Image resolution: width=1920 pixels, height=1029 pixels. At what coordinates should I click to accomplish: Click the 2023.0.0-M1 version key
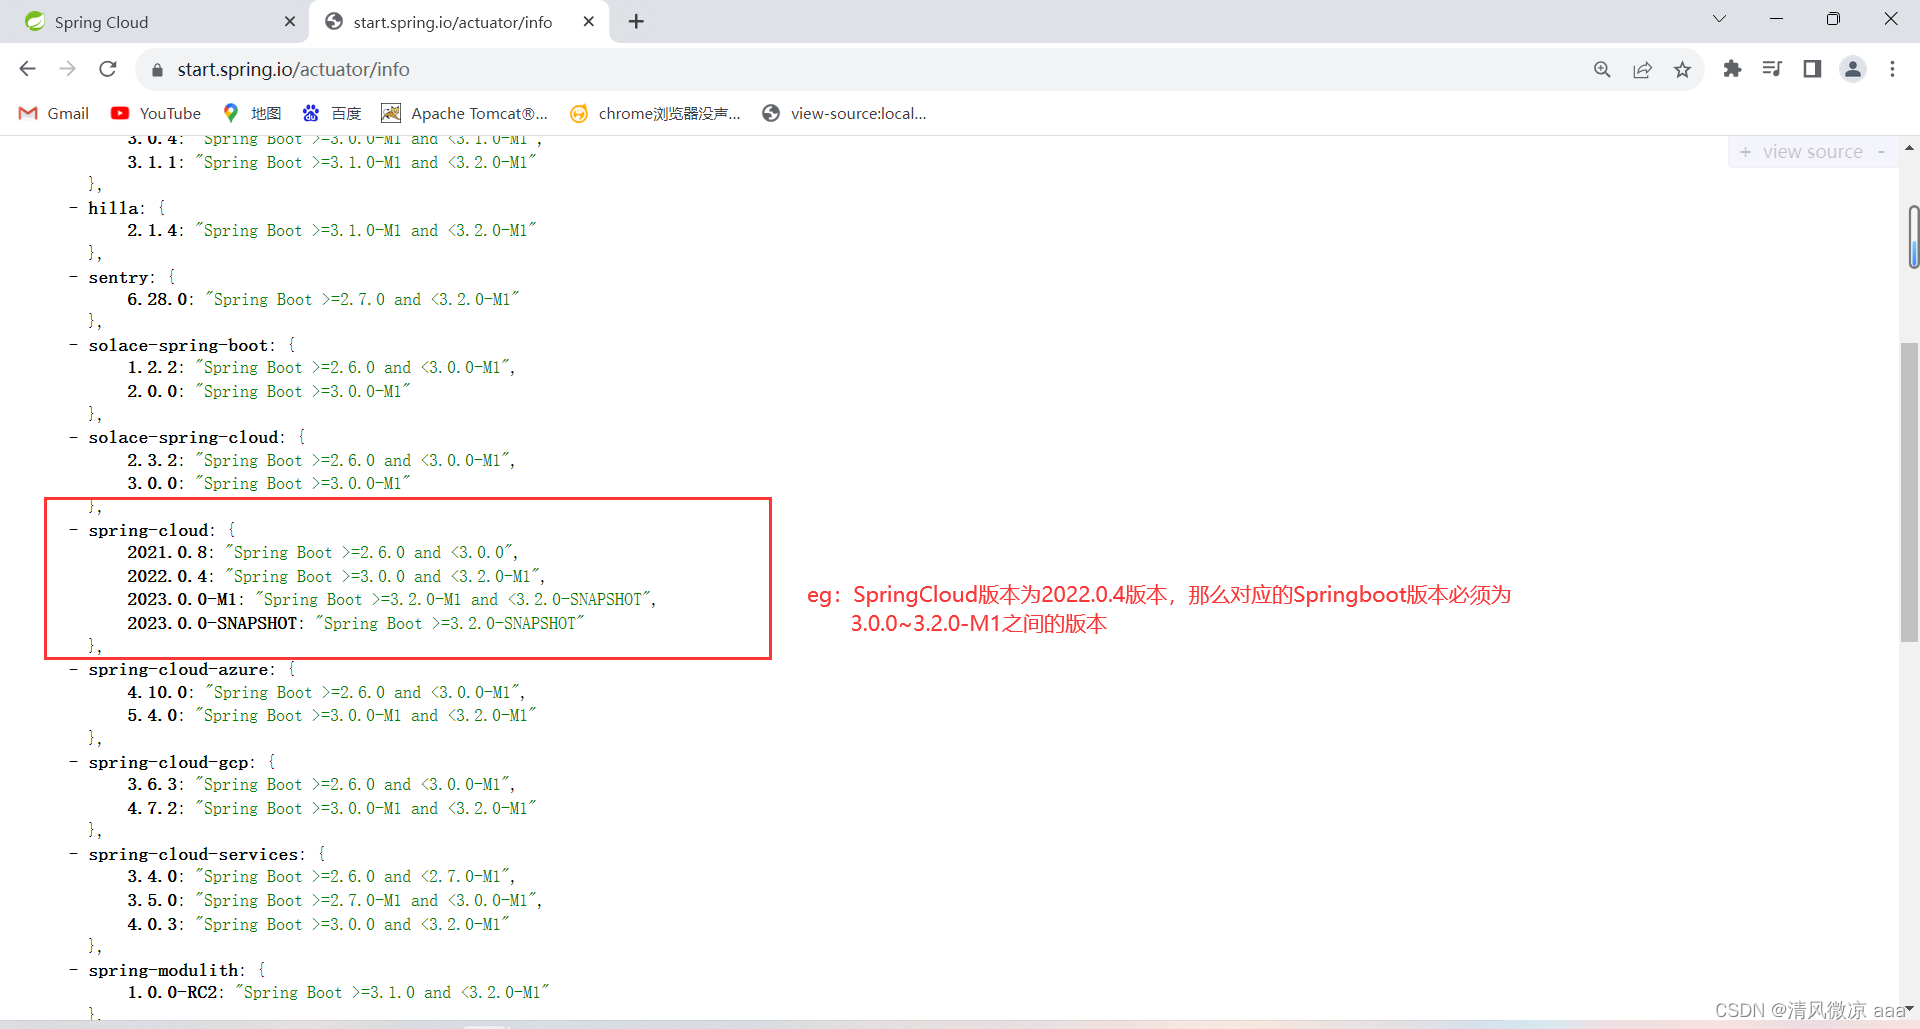[183, 599]
